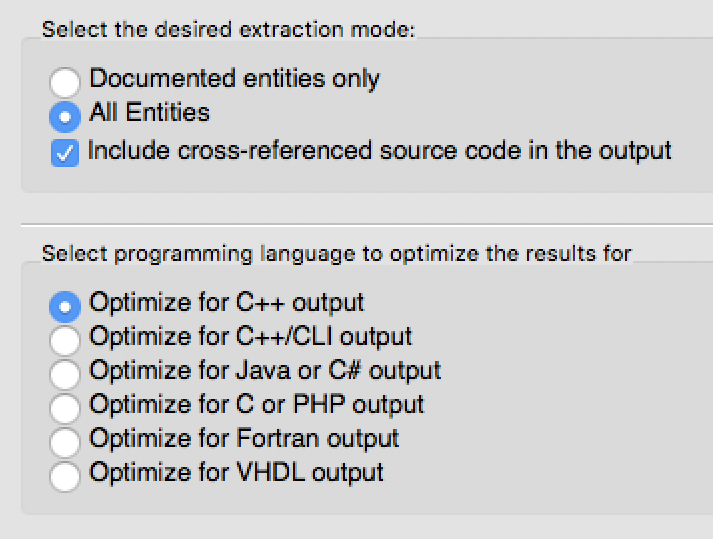Click the 'Optimize for Fortran output' label text
The height and width of the screenshot is (539, 713).
coord(244,438)
